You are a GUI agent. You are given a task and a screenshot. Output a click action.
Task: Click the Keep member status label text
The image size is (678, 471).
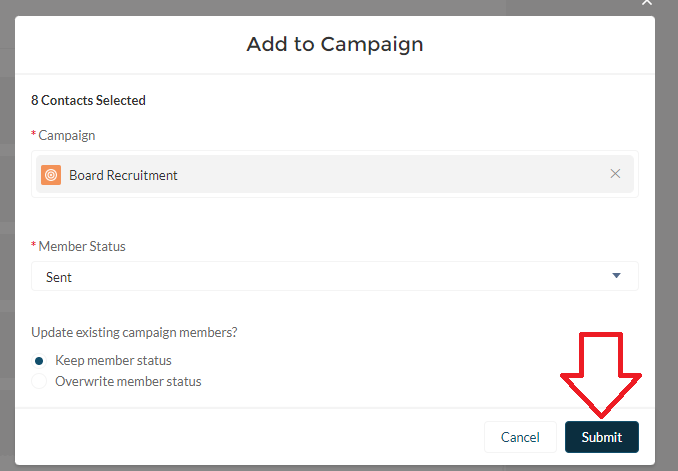[x=113, y=360]
